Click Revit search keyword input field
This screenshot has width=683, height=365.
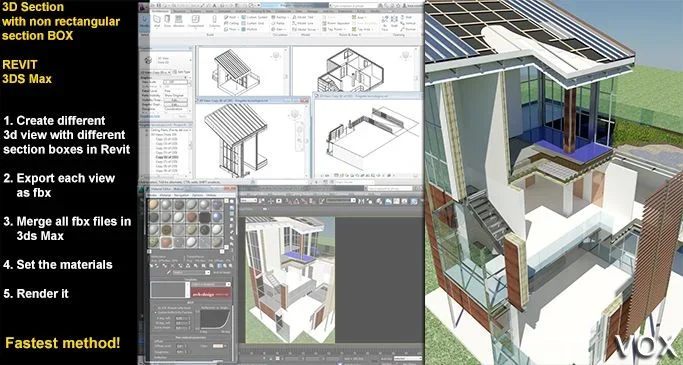click(x=354, y=6)
